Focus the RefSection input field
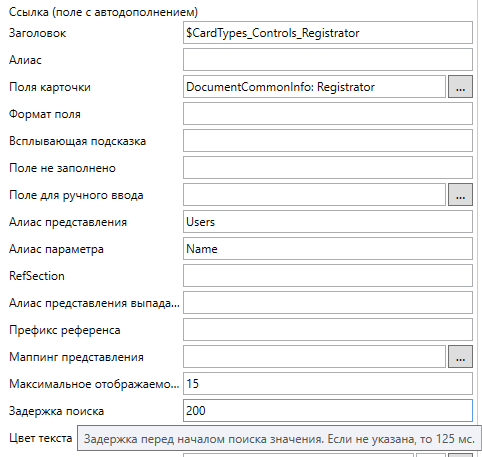This screenshot has width=482, height=457. click(x=328, y=276)
